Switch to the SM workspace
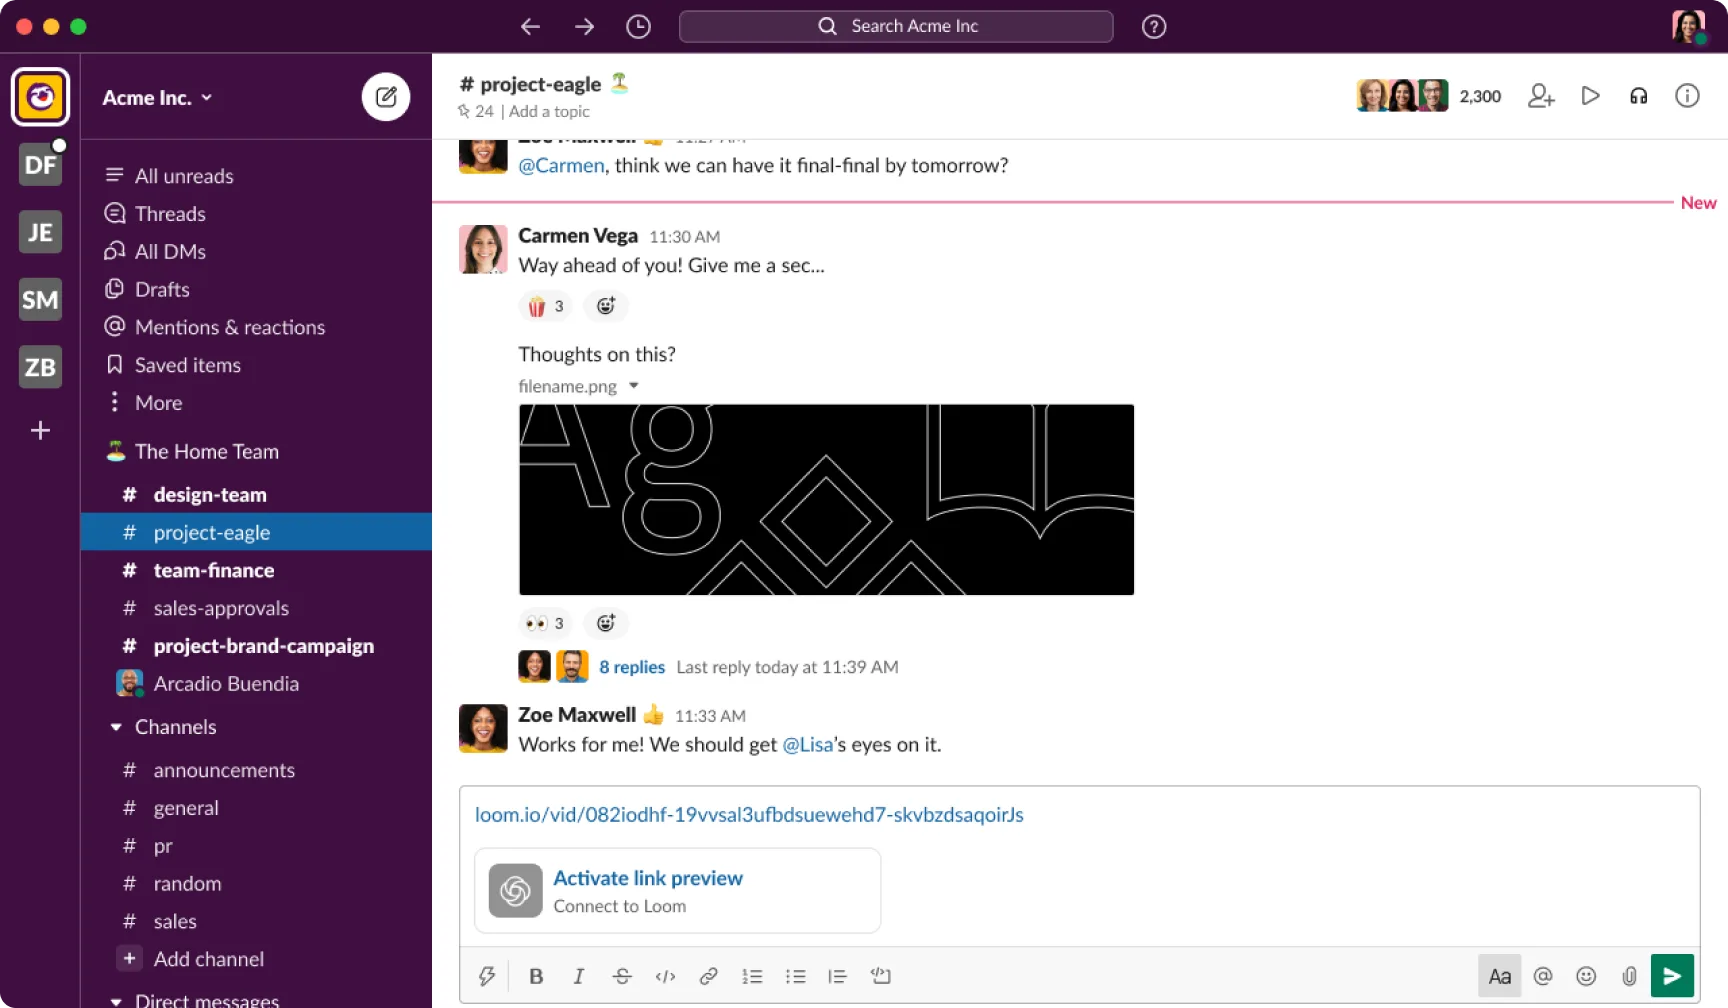The width and height of the screenshot is (1728, 1008). coord(40,299)
